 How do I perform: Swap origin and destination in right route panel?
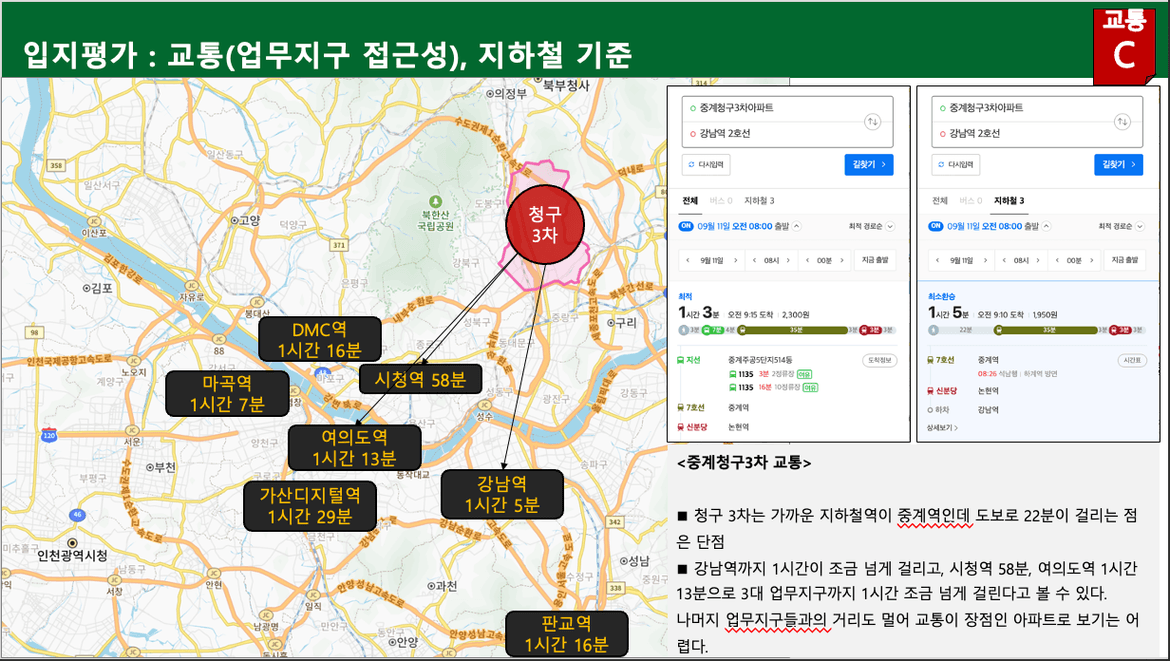click(x=1122, y=122)
